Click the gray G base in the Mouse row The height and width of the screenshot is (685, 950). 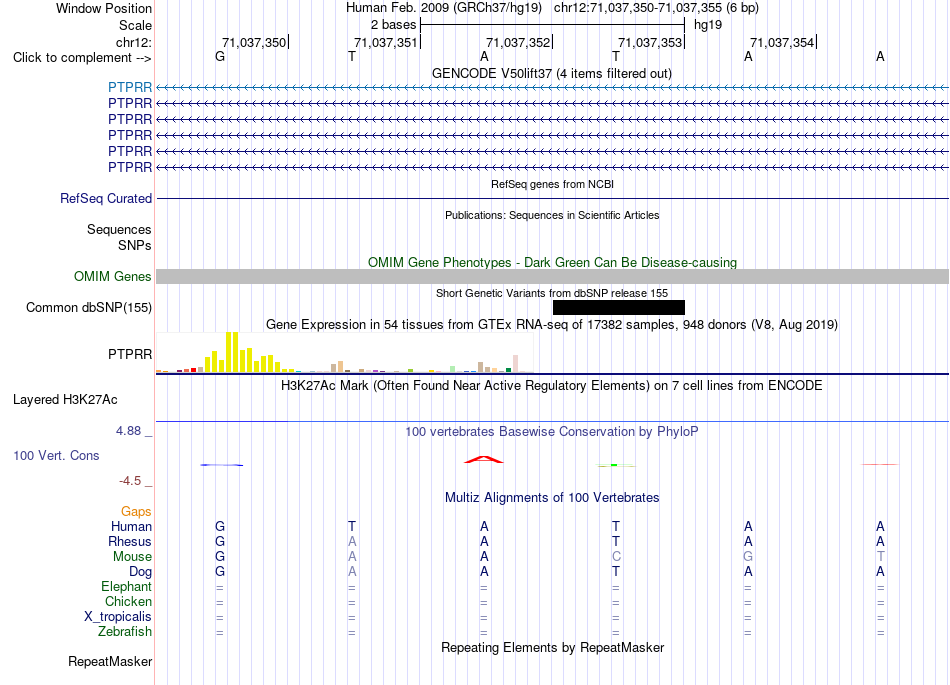pos(748,557)
